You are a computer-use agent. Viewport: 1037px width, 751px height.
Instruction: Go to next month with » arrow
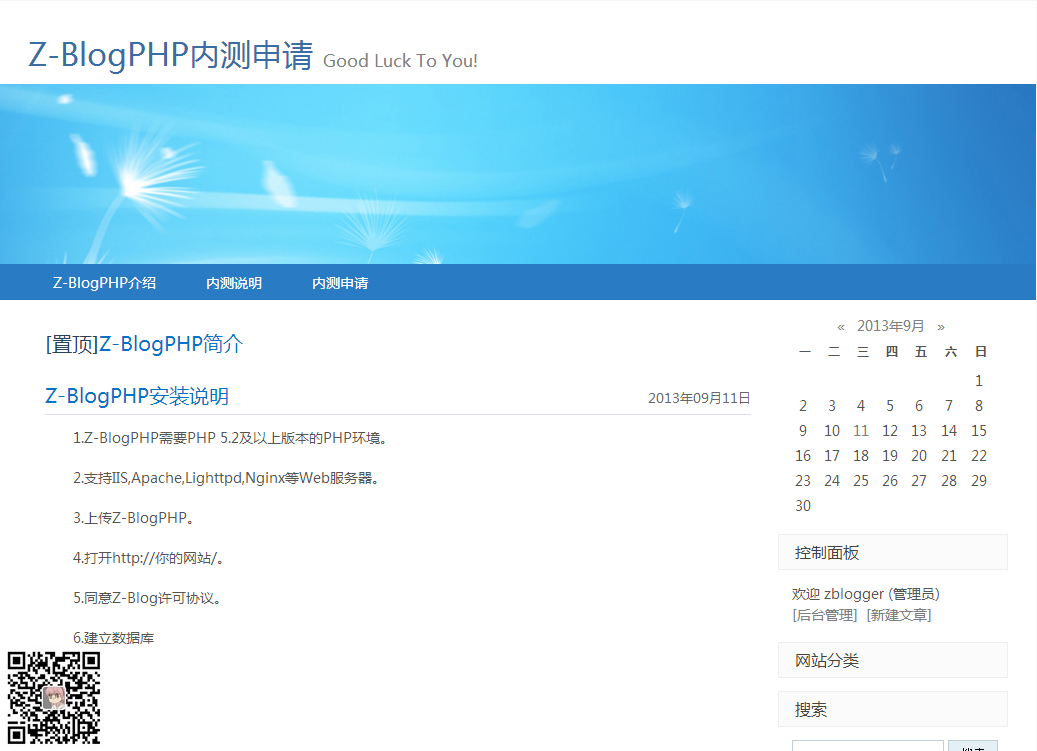click(x=940, y=325)
